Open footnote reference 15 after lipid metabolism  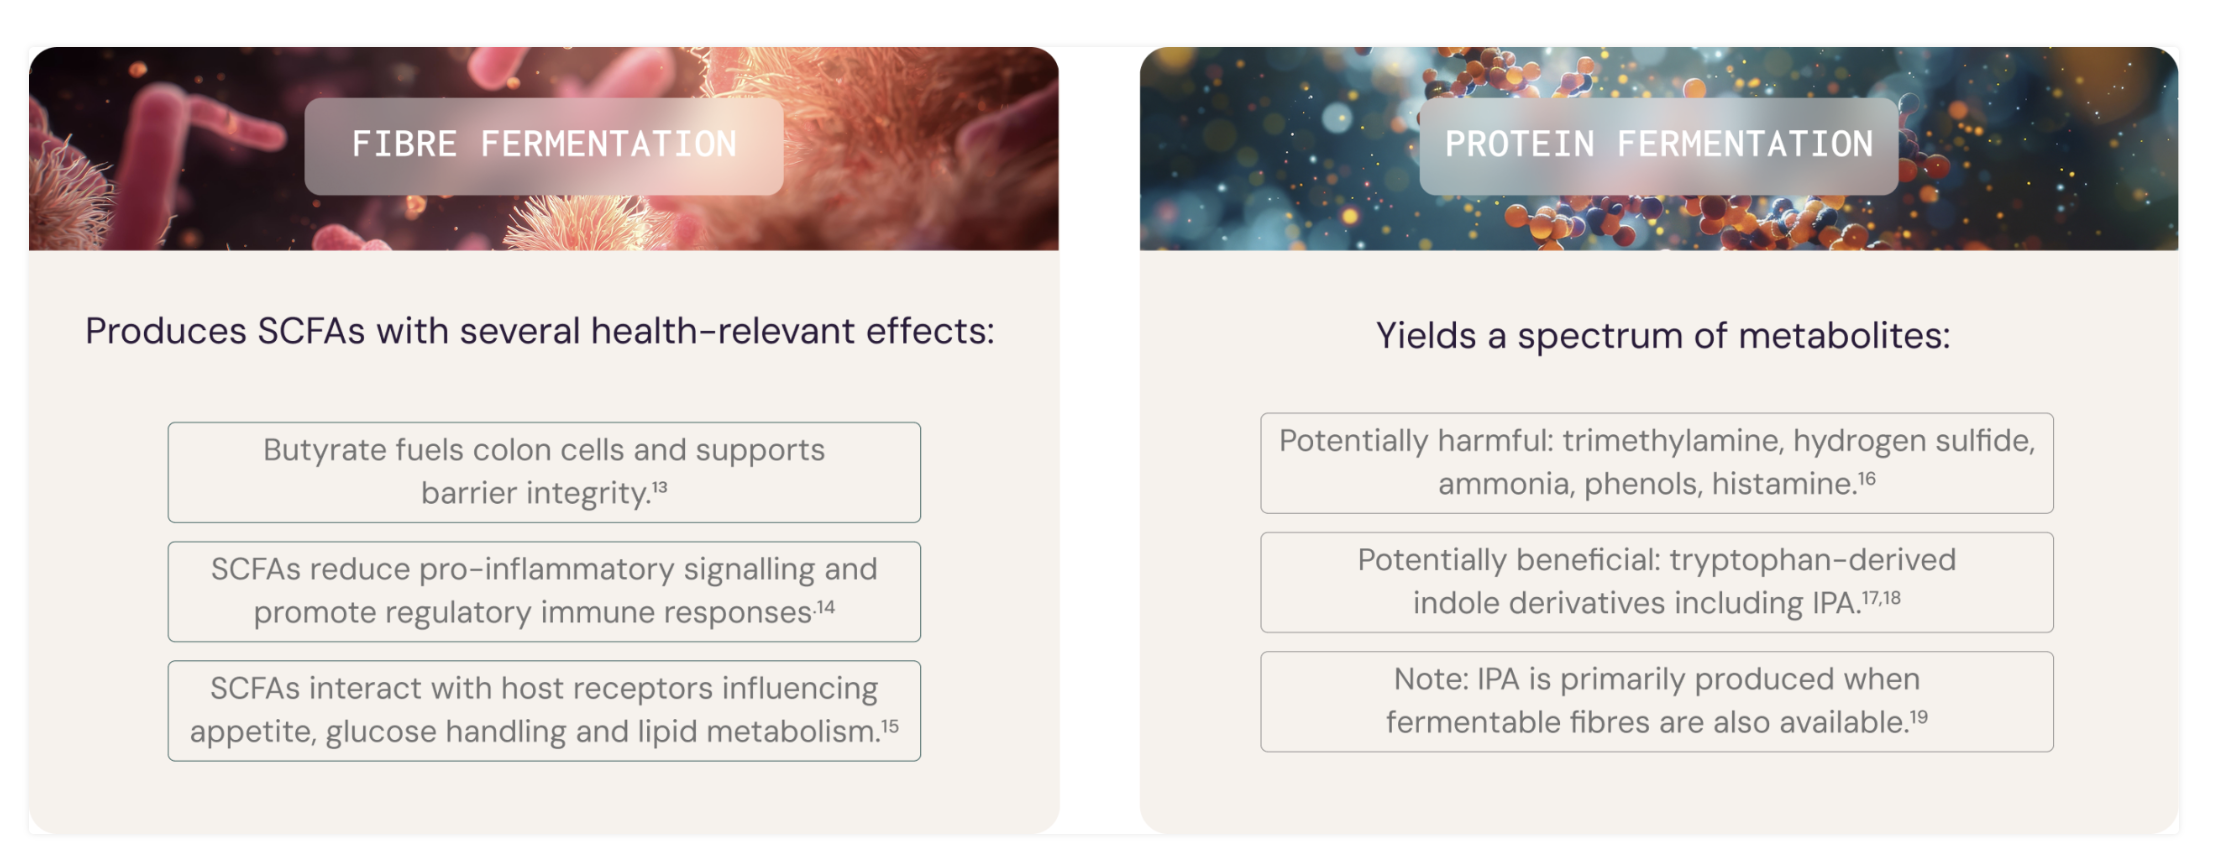[x=890, y=726]
